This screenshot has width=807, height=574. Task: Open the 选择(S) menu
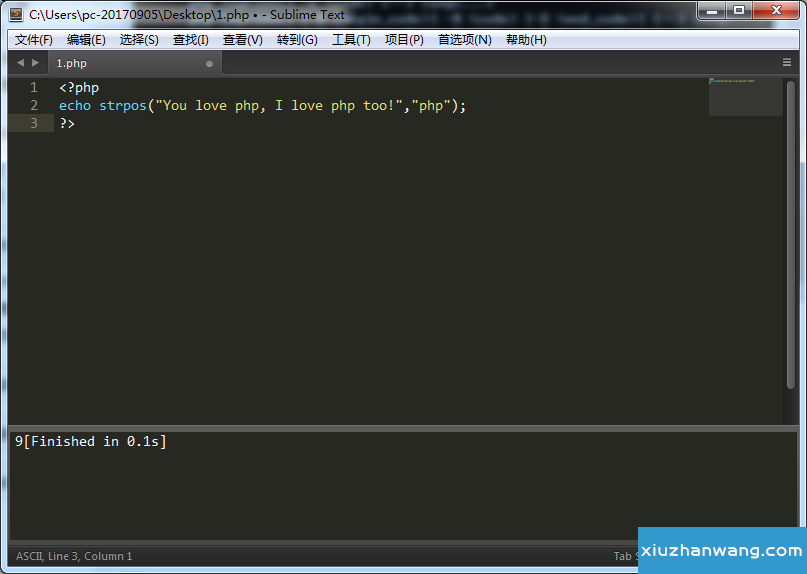(139, 40)
